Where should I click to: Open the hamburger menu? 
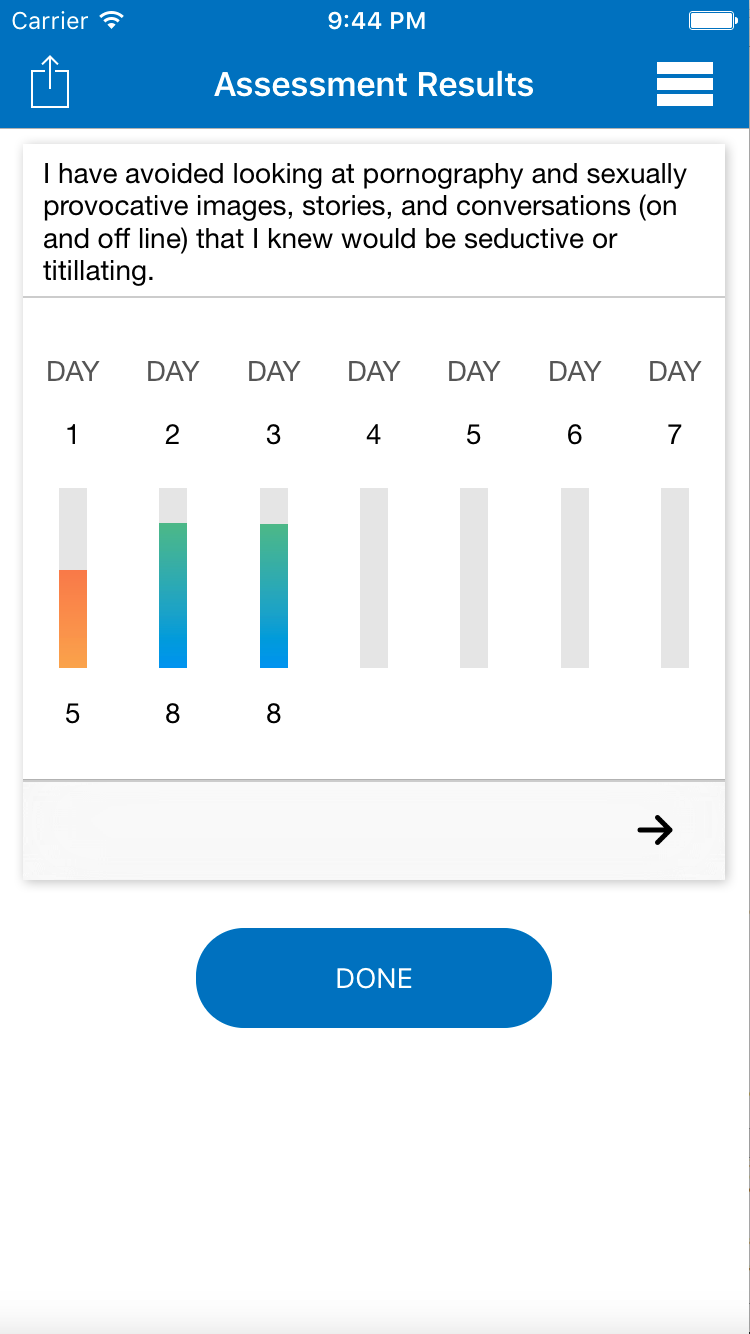point(684,84)
